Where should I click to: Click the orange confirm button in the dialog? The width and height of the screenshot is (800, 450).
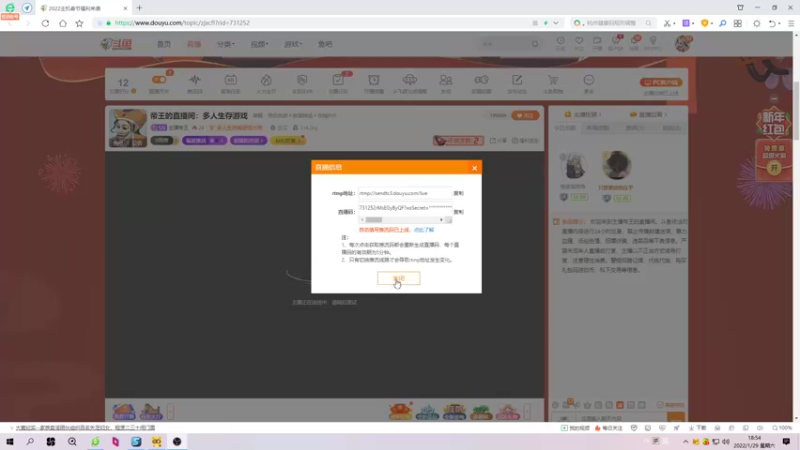(398, 278)
